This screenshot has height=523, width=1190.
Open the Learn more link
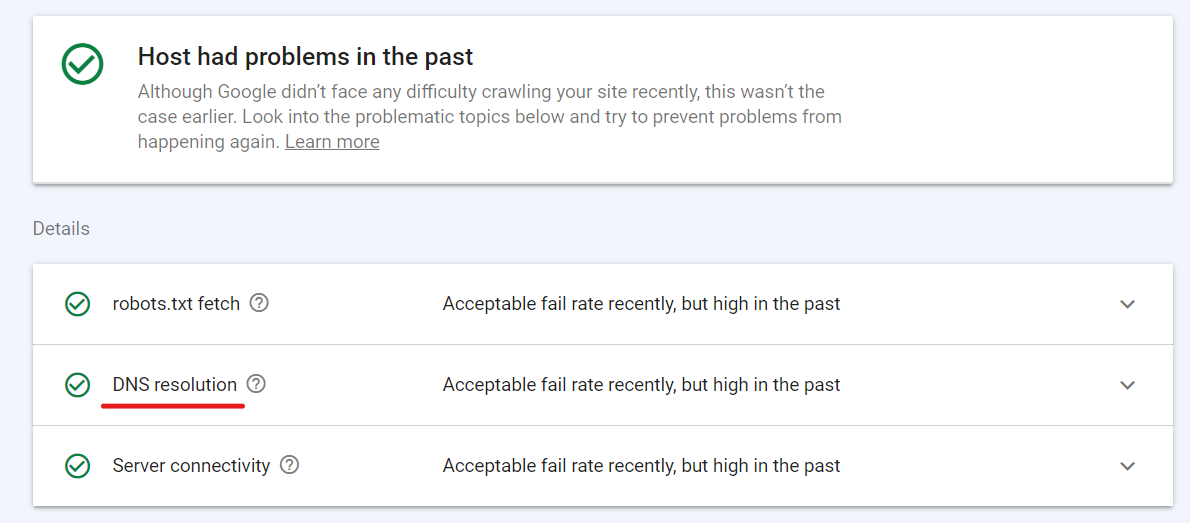click(x=332, y=142)
